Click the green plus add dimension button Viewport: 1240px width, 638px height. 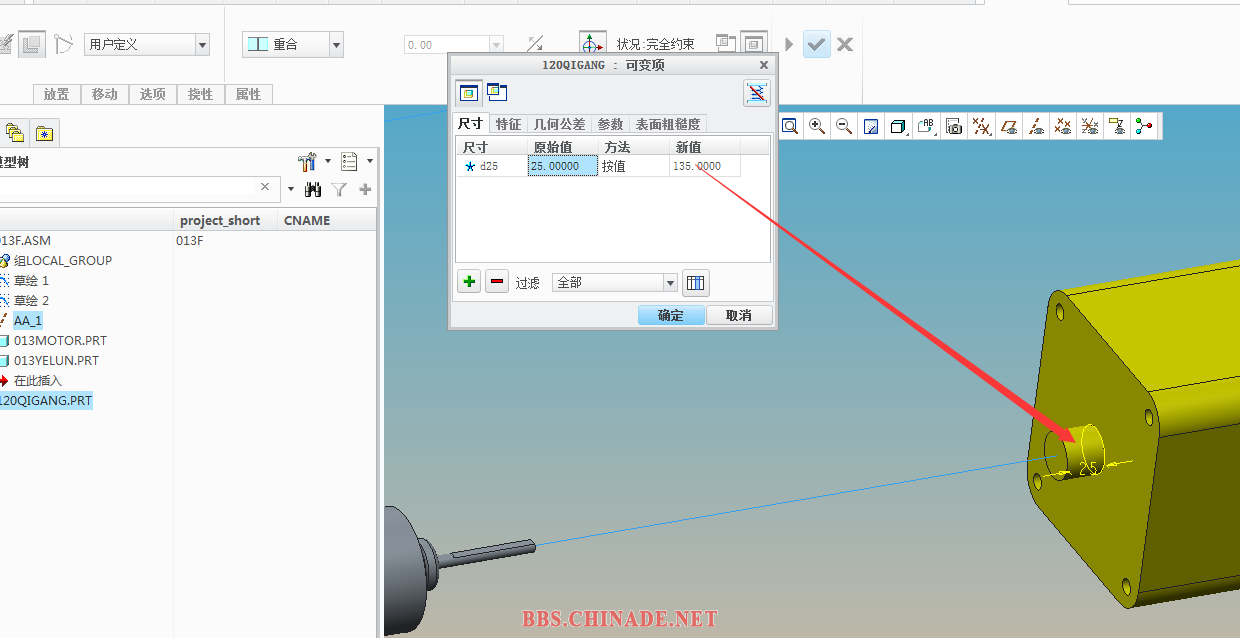pos(469,282)
